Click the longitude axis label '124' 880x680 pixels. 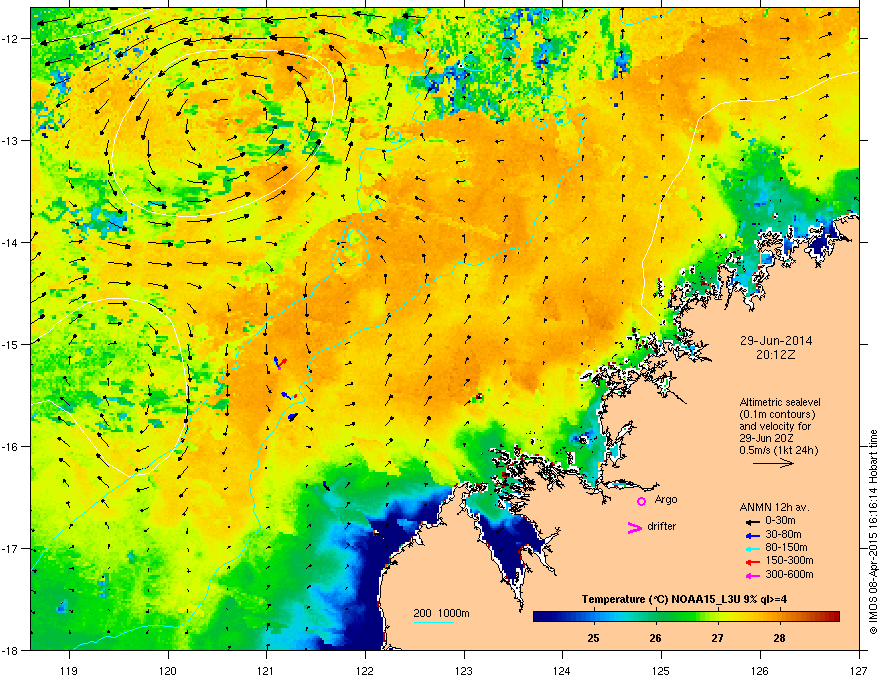[563, 670]
